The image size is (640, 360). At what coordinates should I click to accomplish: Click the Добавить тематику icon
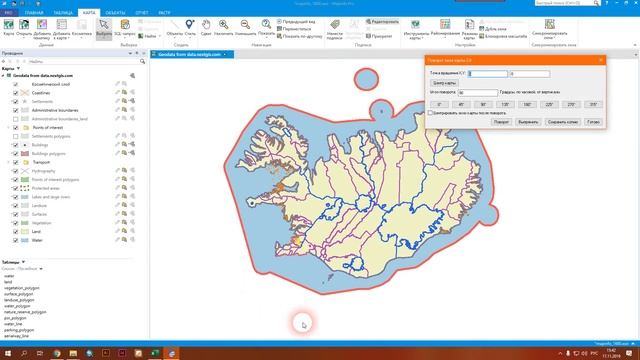tap(42, 25)
